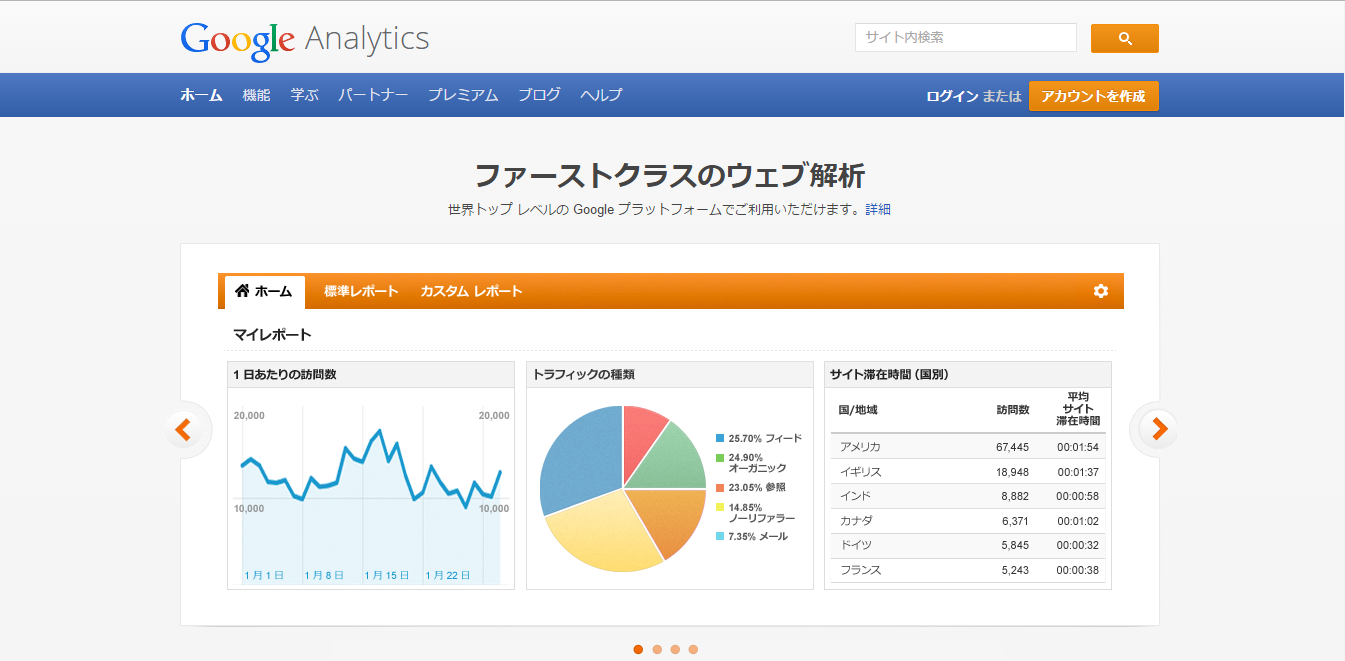Select the first carousel dot indicator

pos(638,649)
